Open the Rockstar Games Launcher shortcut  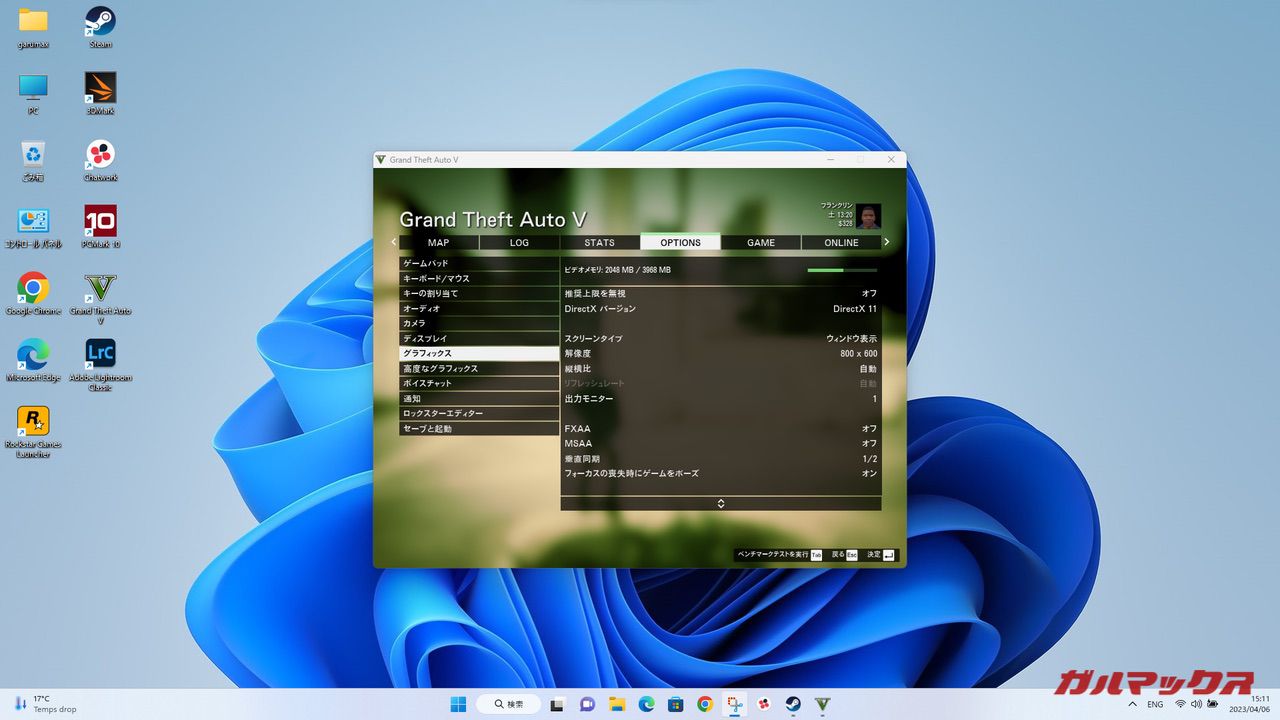tap(33, 422)
